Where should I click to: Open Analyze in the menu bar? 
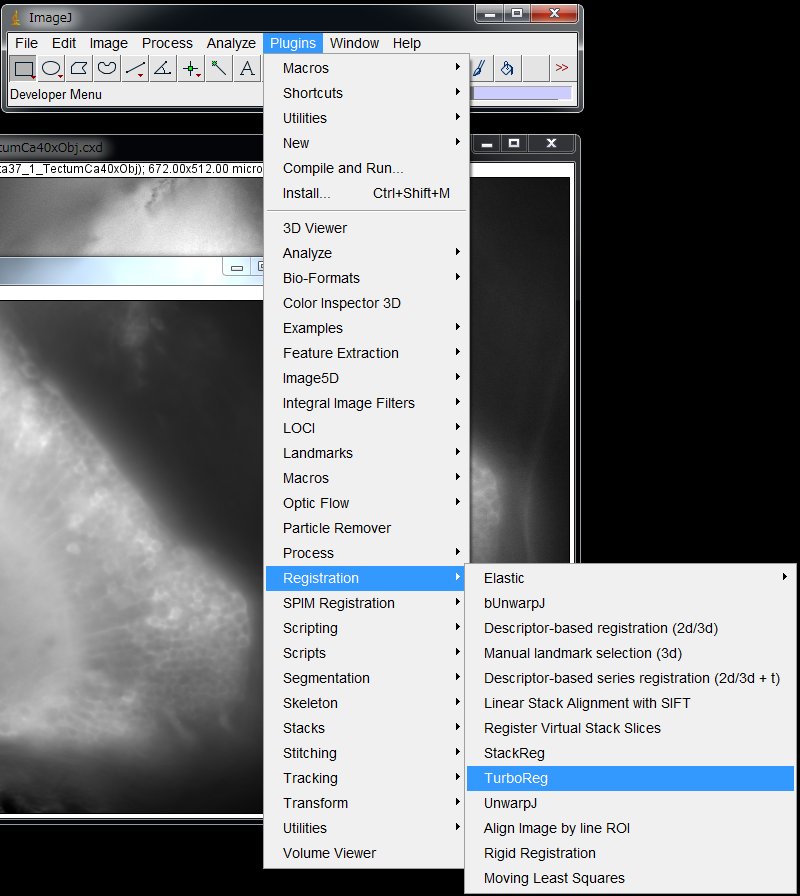(x=231, y=43)
